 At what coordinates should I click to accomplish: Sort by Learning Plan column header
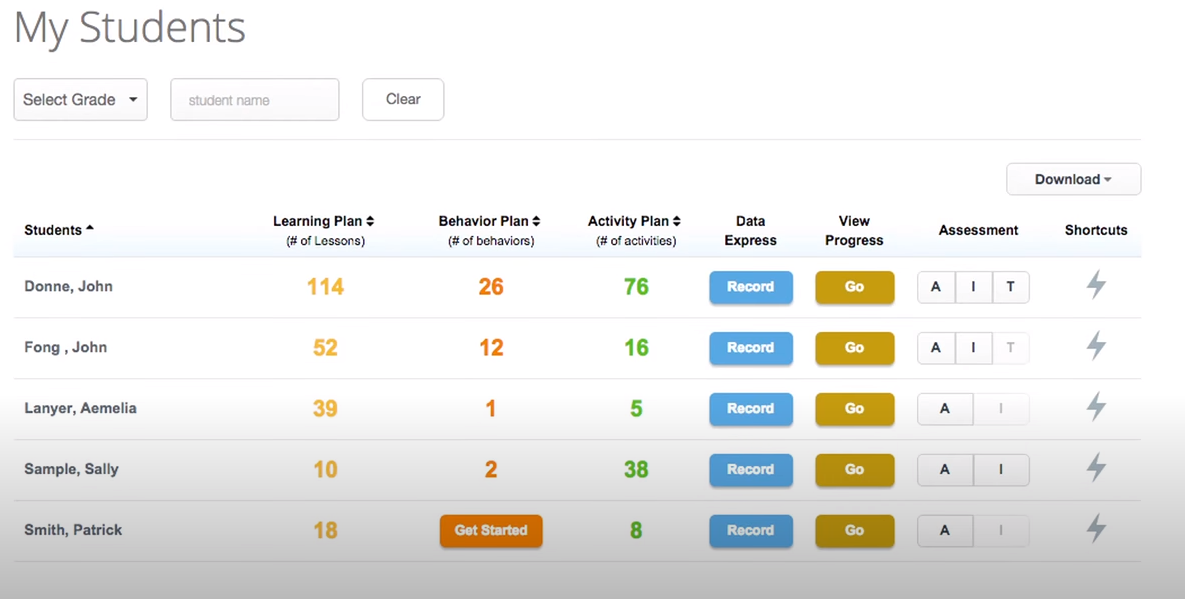(323, 221)
